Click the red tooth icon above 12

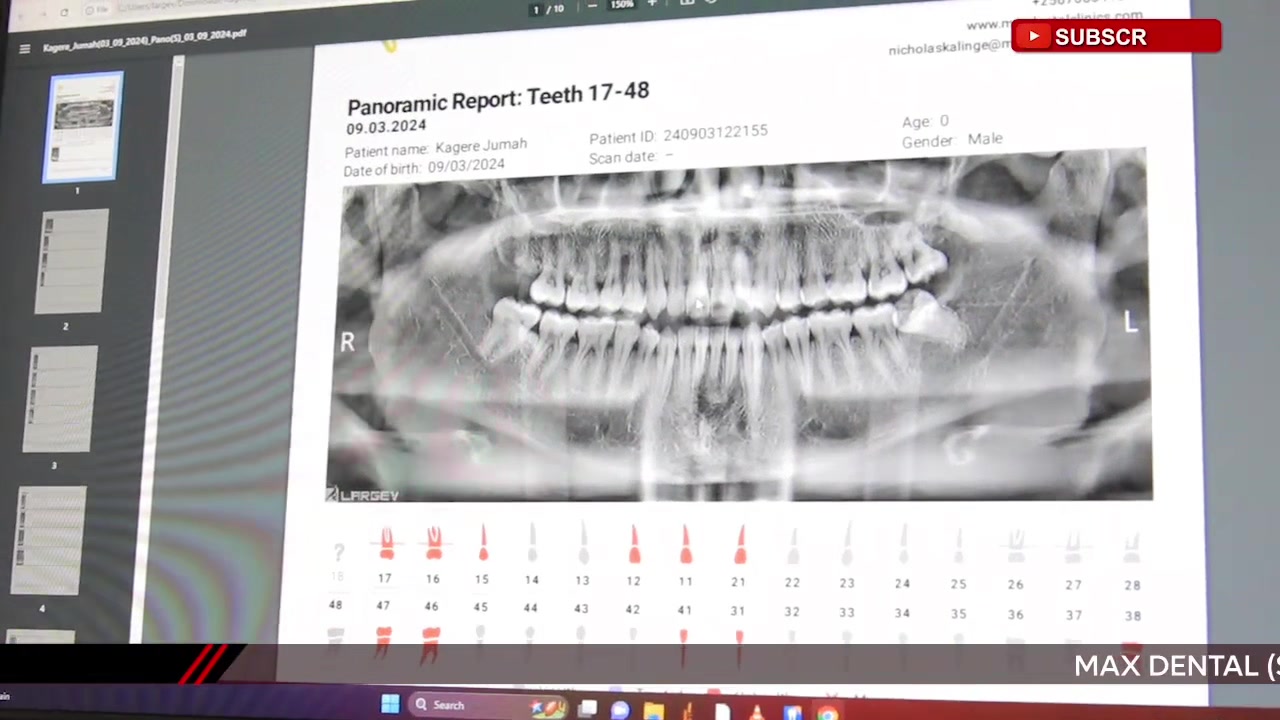click(x=634, y=546)
